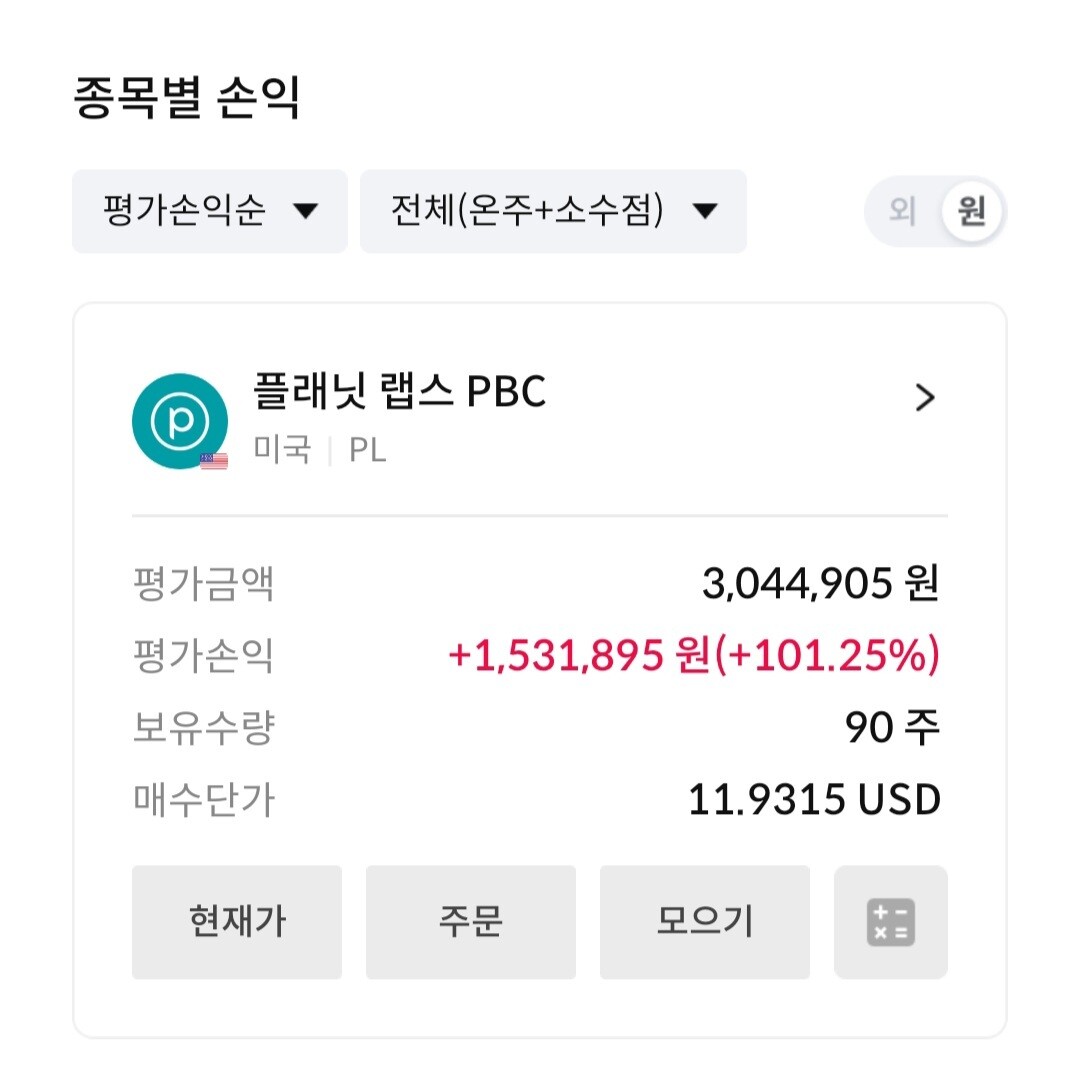Select the 원 (won) currency toggle

pyautogui.click(x=971, y=211)
